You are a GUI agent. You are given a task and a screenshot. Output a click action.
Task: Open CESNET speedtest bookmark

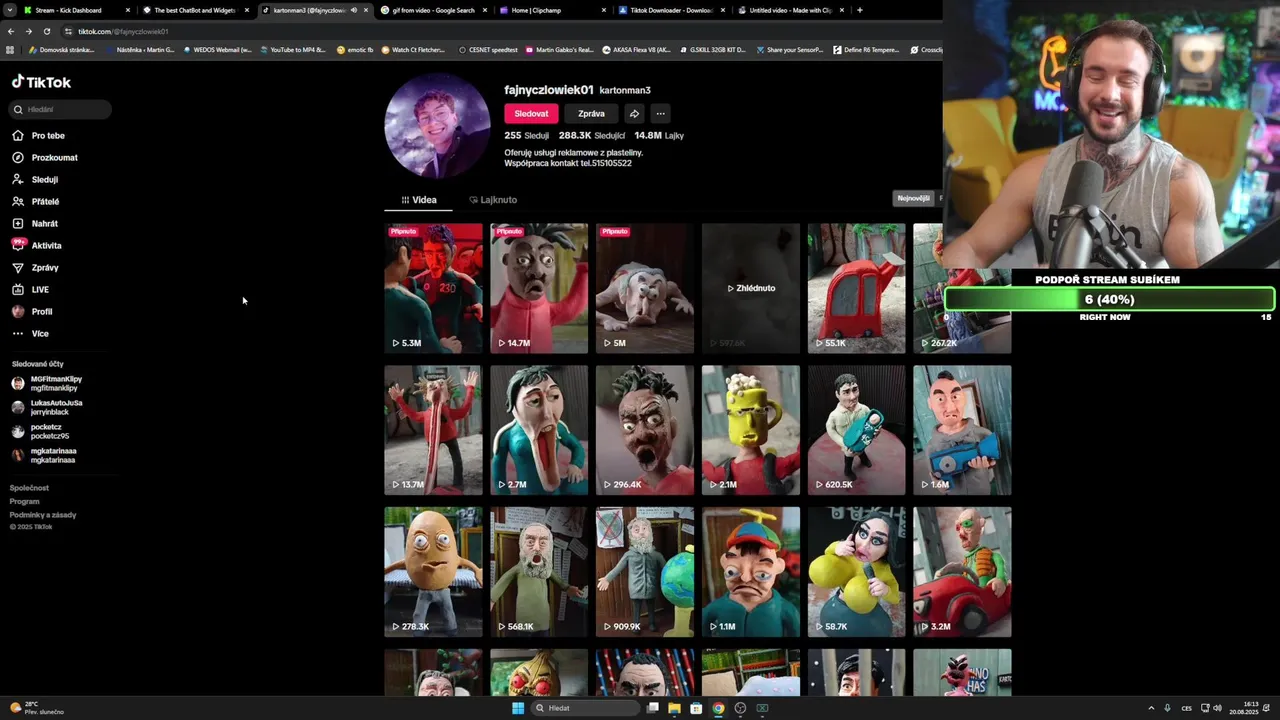(488, 49)
